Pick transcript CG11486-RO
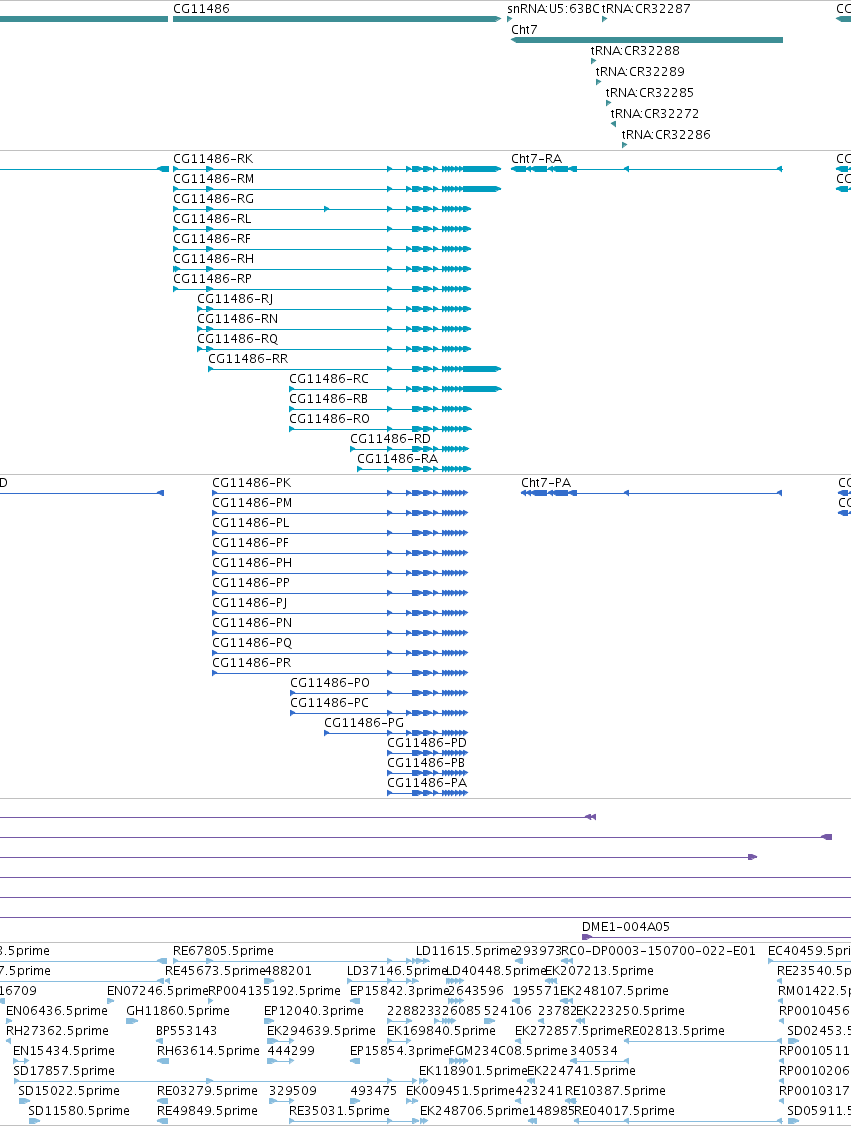This screenshot has height=1126, width=851. point(330,419)
